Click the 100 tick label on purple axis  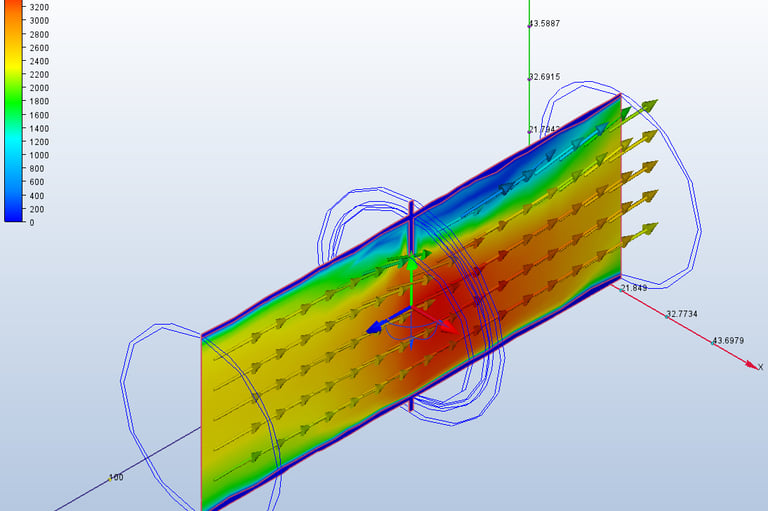click(116, 477)
